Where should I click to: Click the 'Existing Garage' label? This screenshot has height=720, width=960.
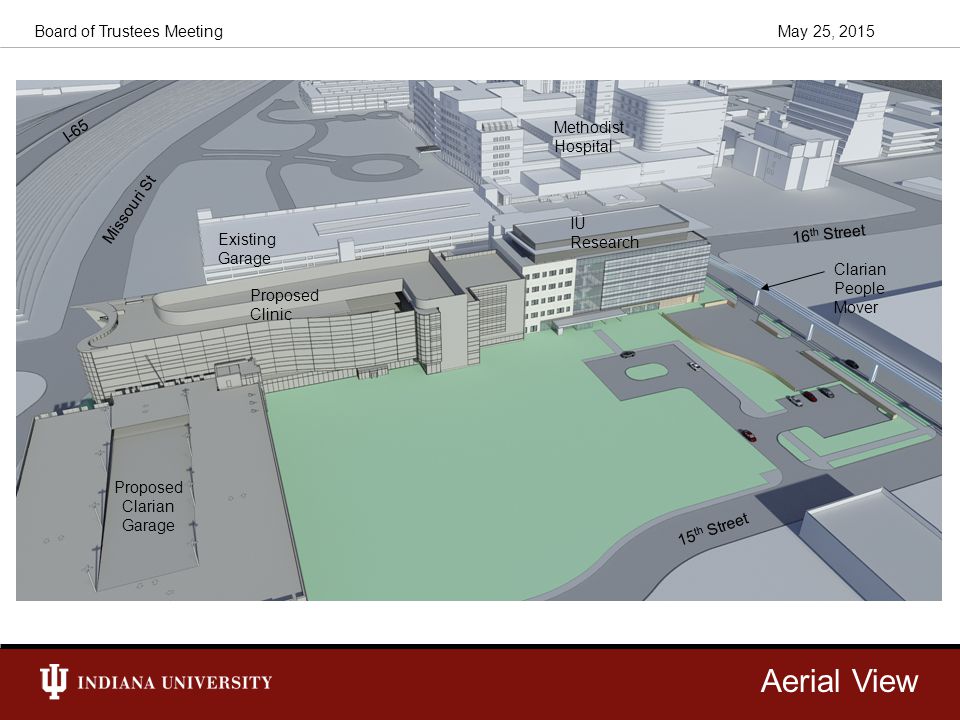[247, 249]
